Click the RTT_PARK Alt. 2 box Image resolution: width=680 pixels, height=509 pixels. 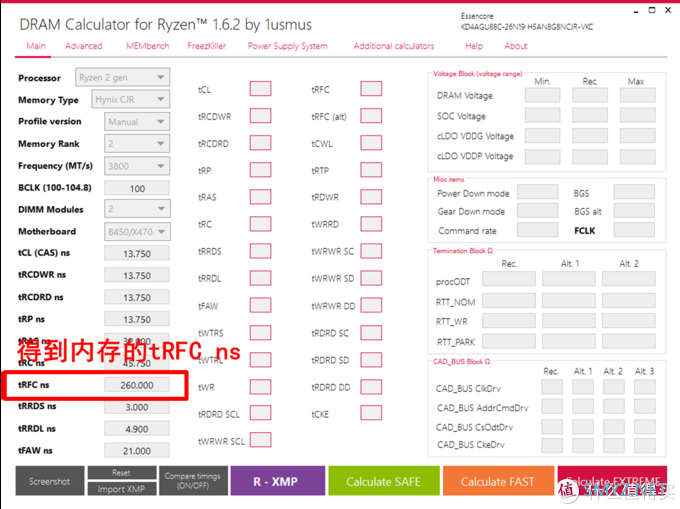(x=629, y=341)
